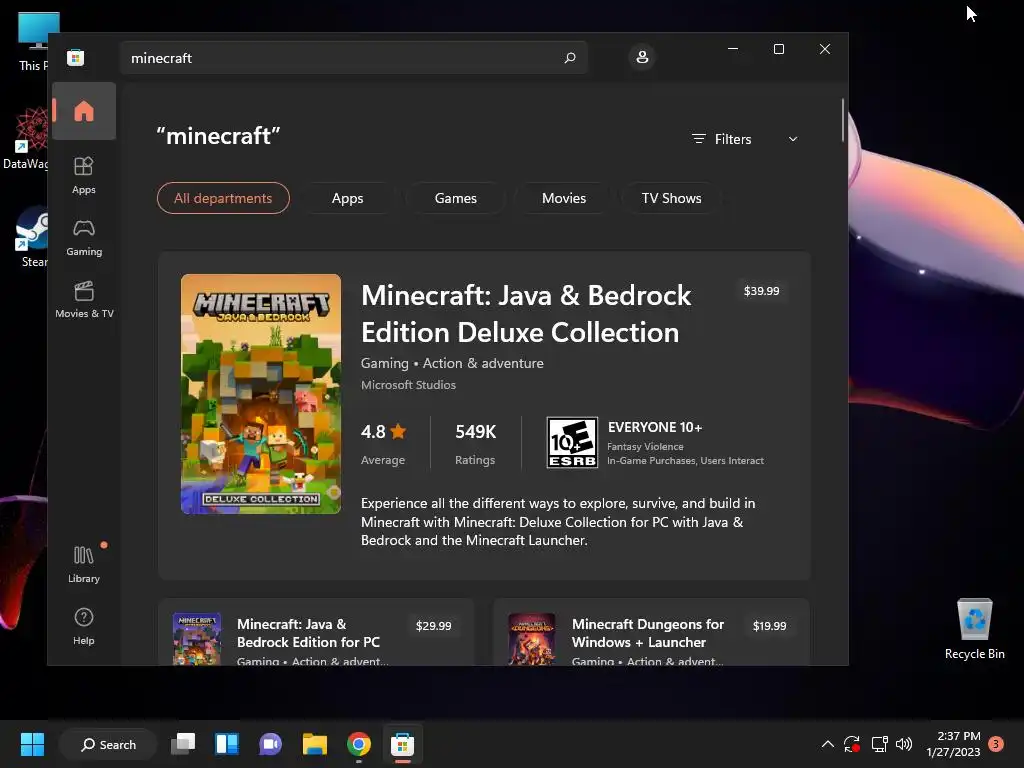Click the $29.99 price on Java & Bedrock Edition
This screenshot has width=1024, height=768.
(x=434, y=626)
